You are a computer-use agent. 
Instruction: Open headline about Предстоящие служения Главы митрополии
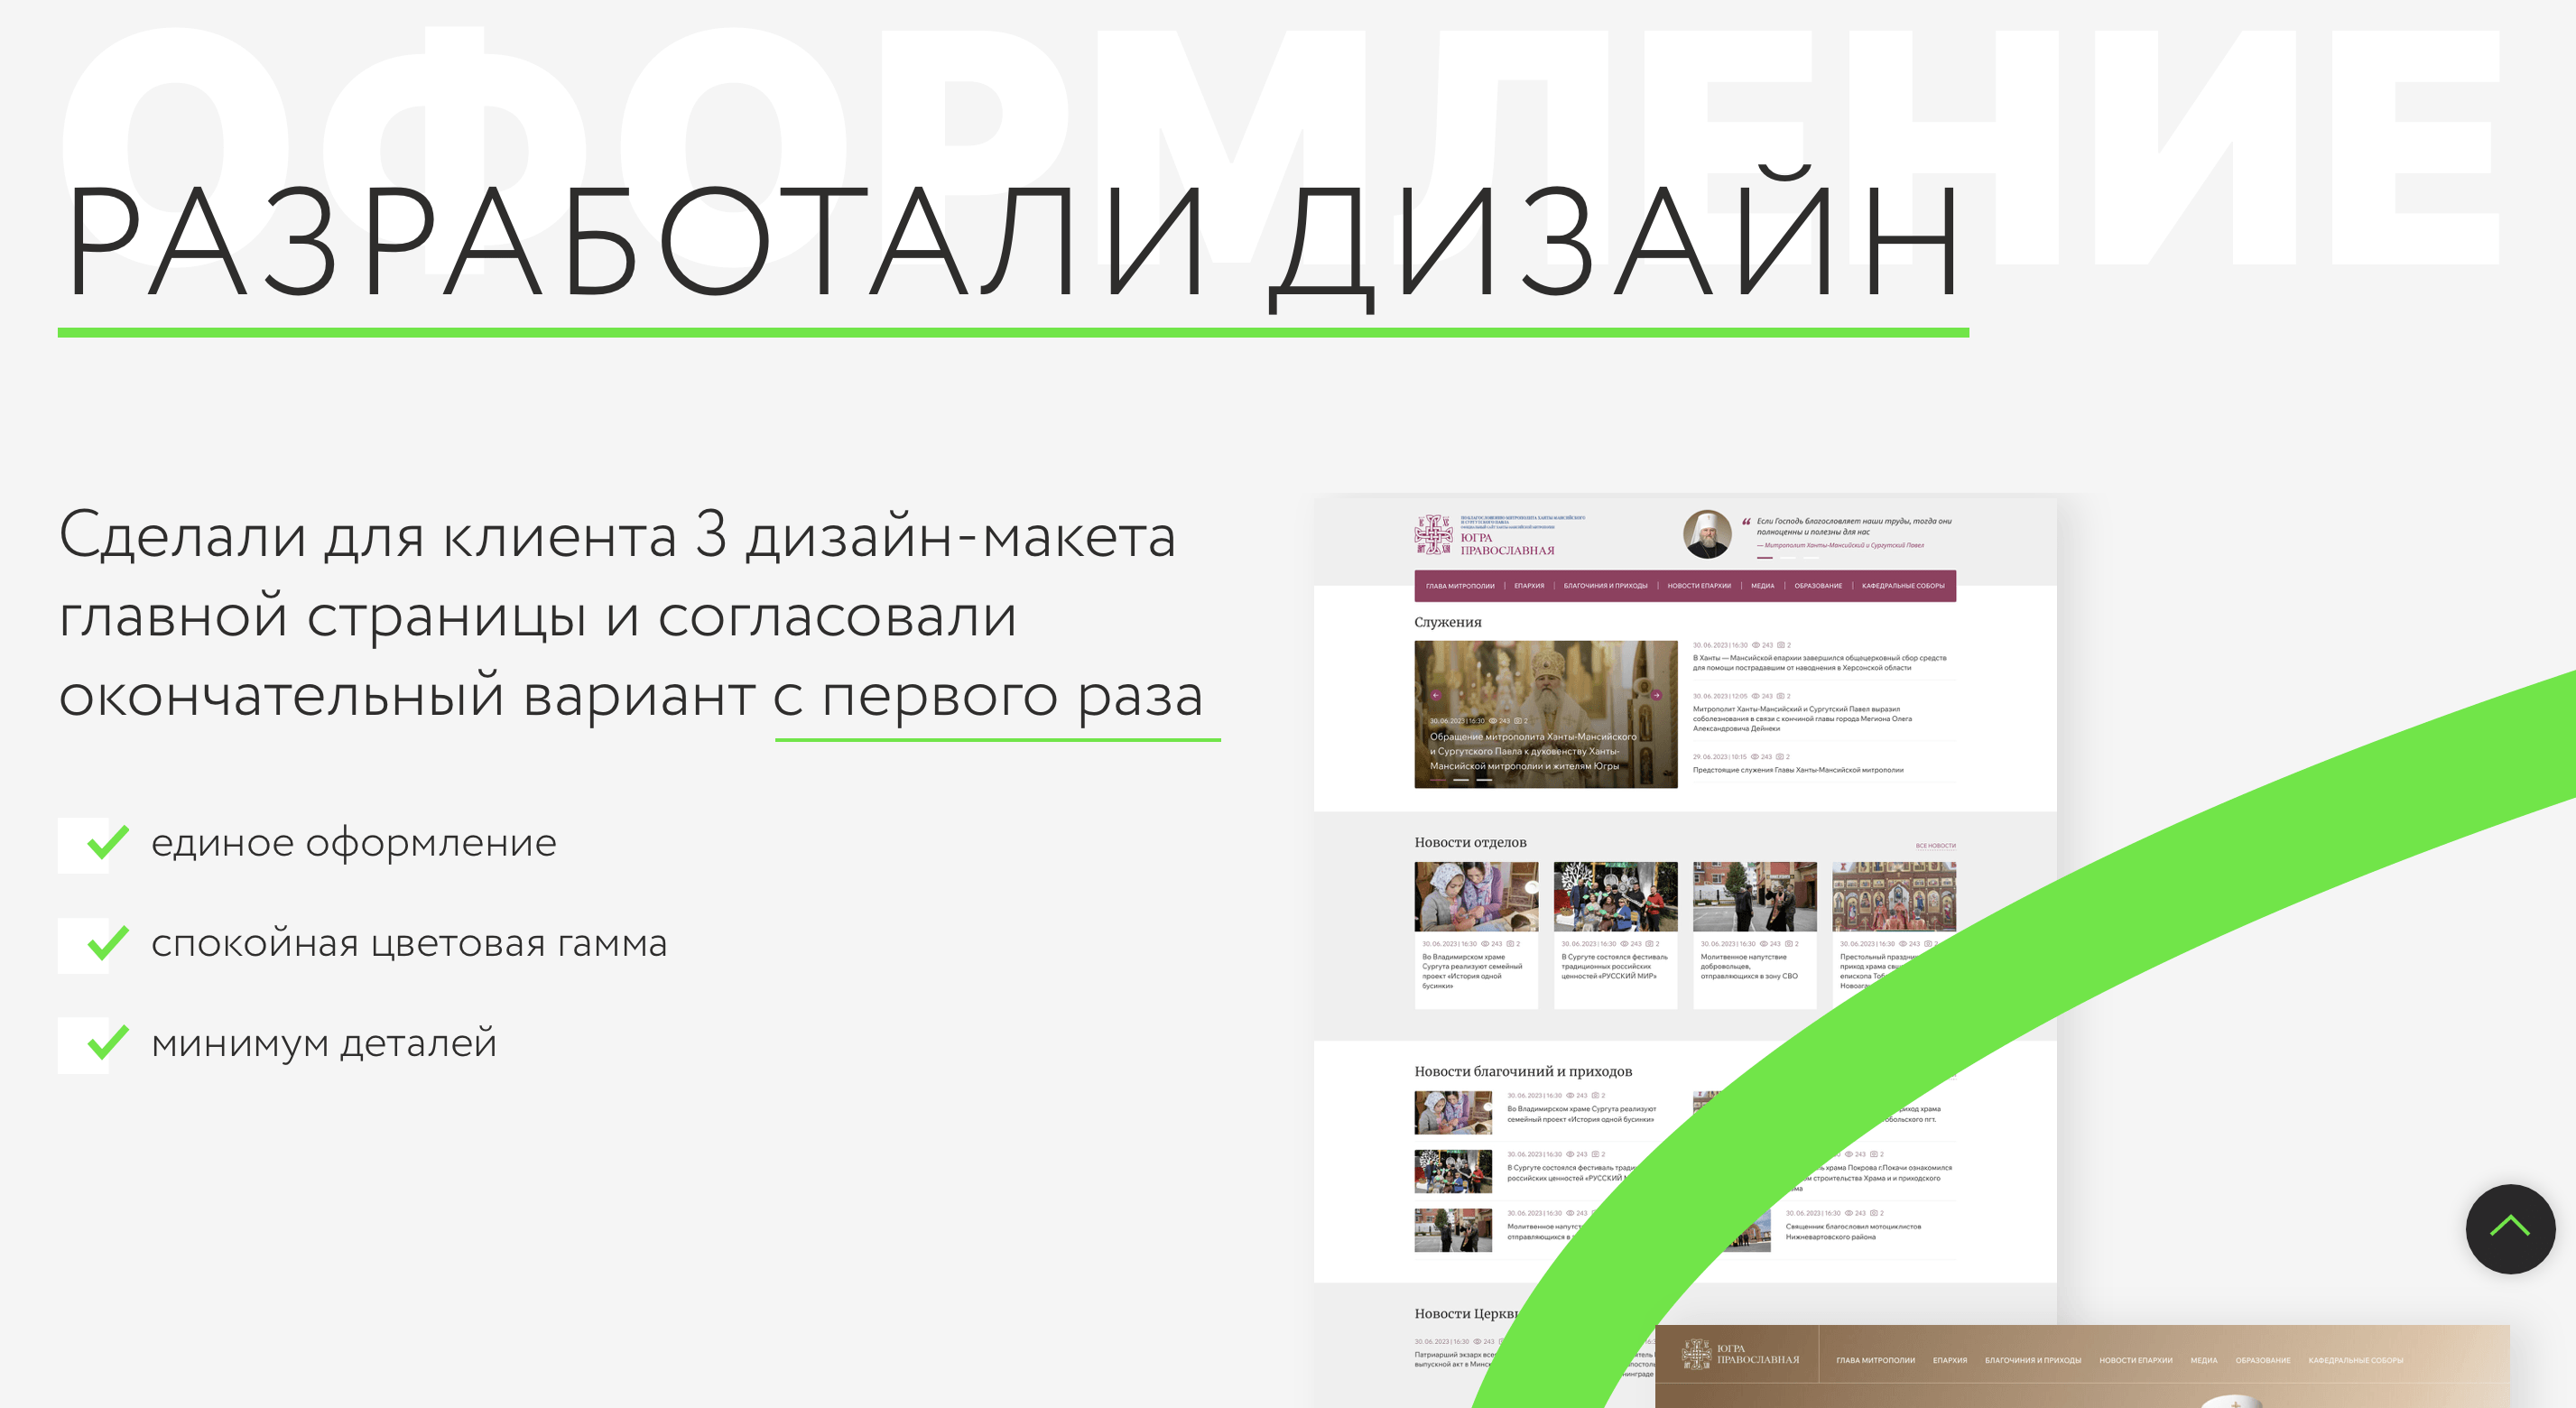(x=1797, y=770)
